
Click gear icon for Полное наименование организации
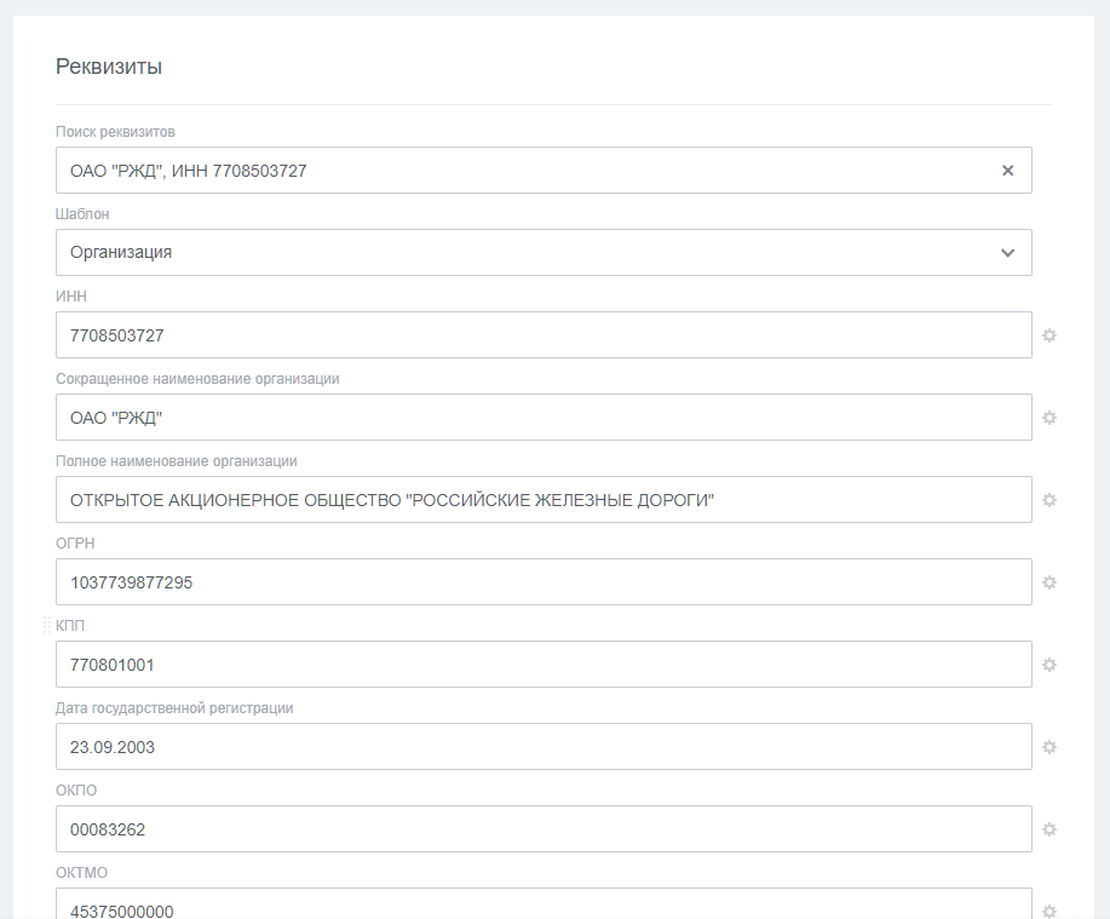[x=1049, y=500]
